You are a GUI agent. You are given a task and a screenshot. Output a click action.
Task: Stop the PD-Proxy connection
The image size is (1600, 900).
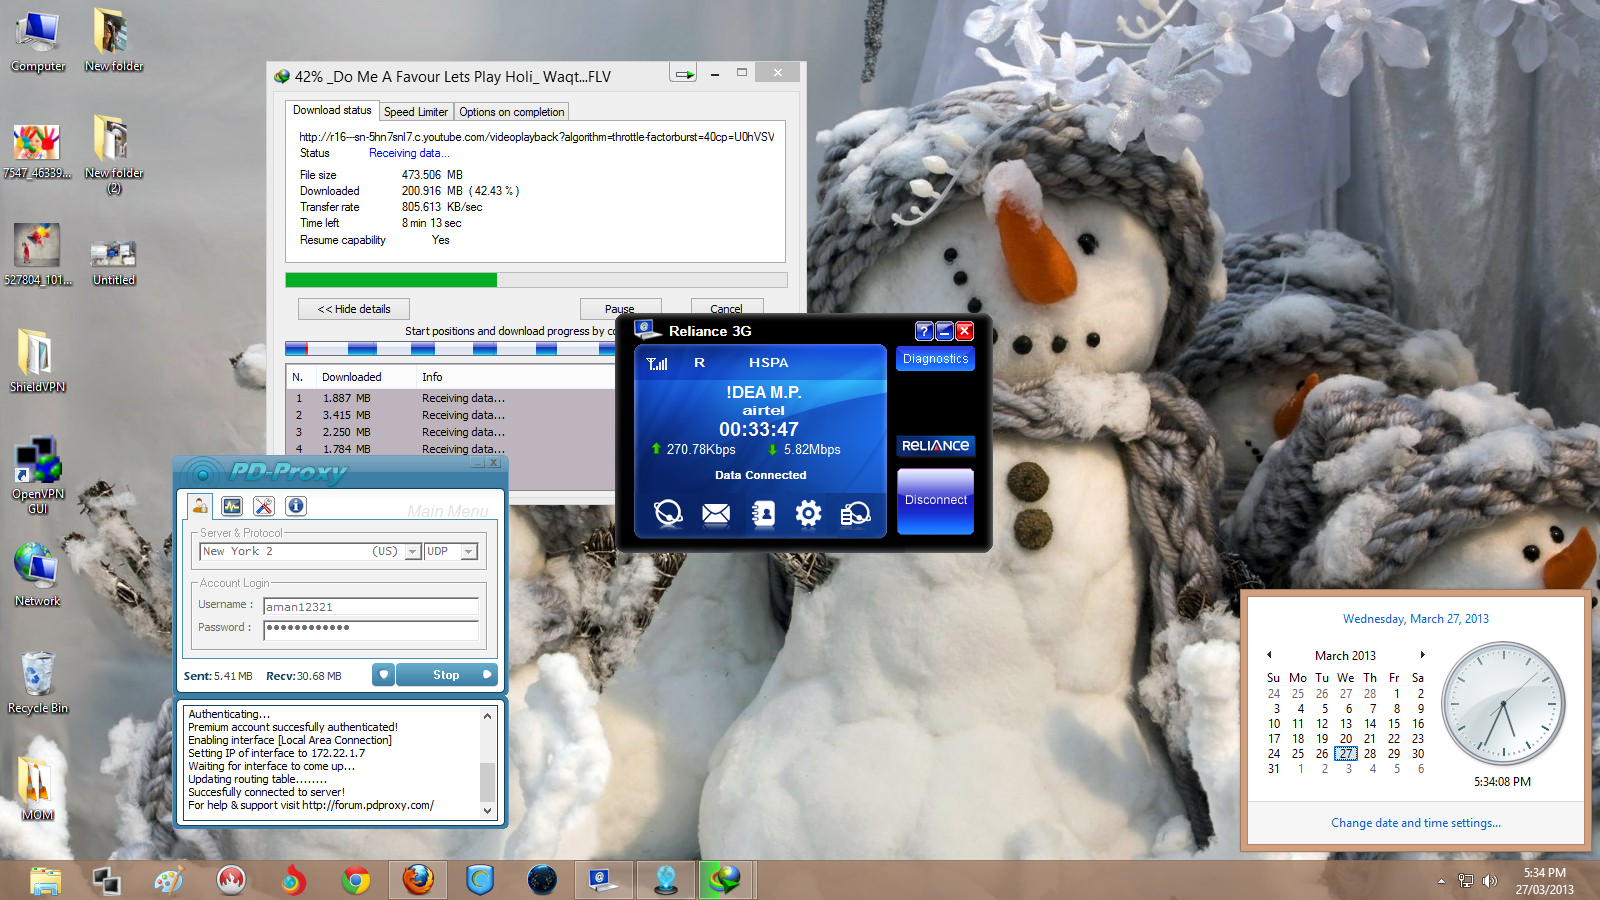(446, 675)
